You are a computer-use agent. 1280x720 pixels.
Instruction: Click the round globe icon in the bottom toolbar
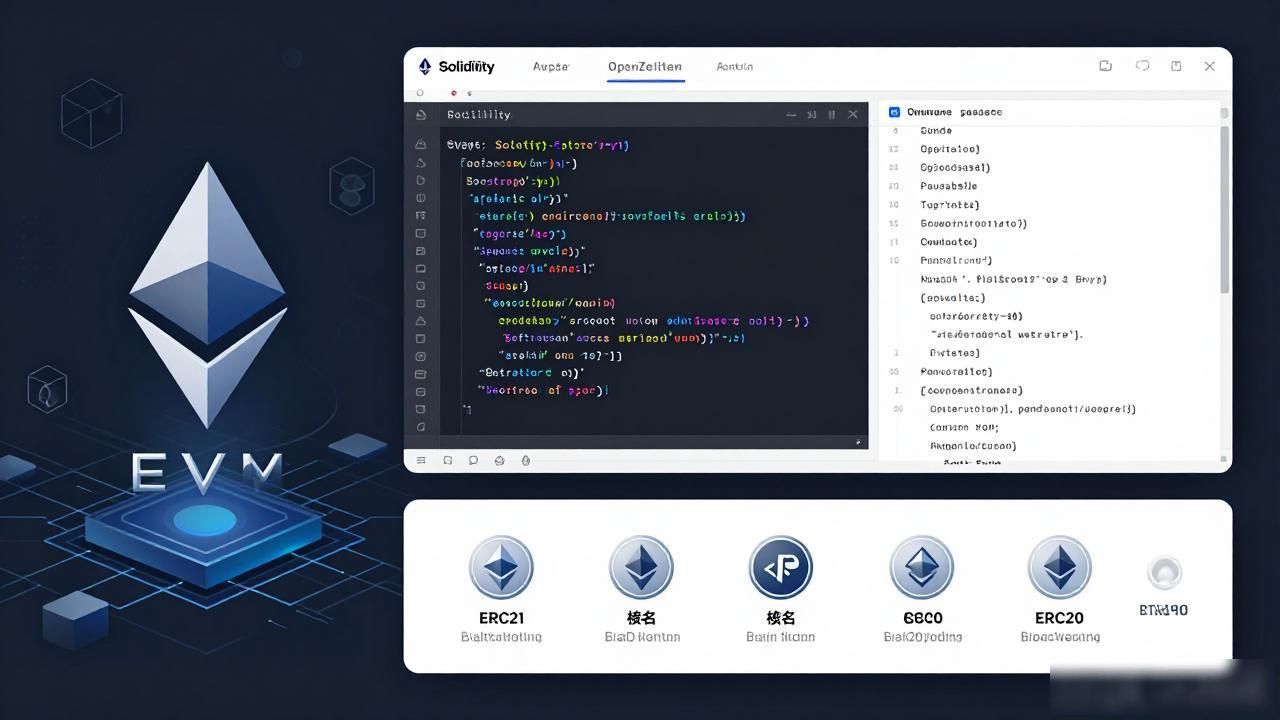[x=500, y=461]
